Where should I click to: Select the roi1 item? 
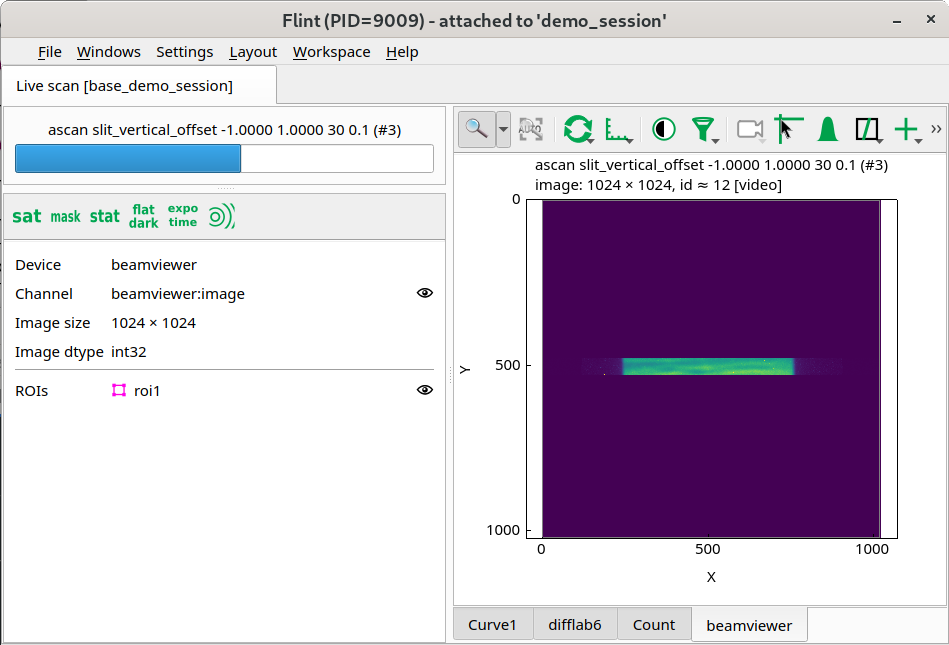point(137,391)
